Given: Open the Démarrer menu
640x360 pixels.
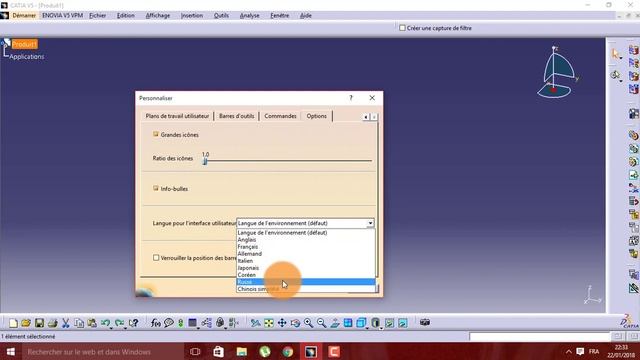Looking at the screenshot, I should (24, 16).
